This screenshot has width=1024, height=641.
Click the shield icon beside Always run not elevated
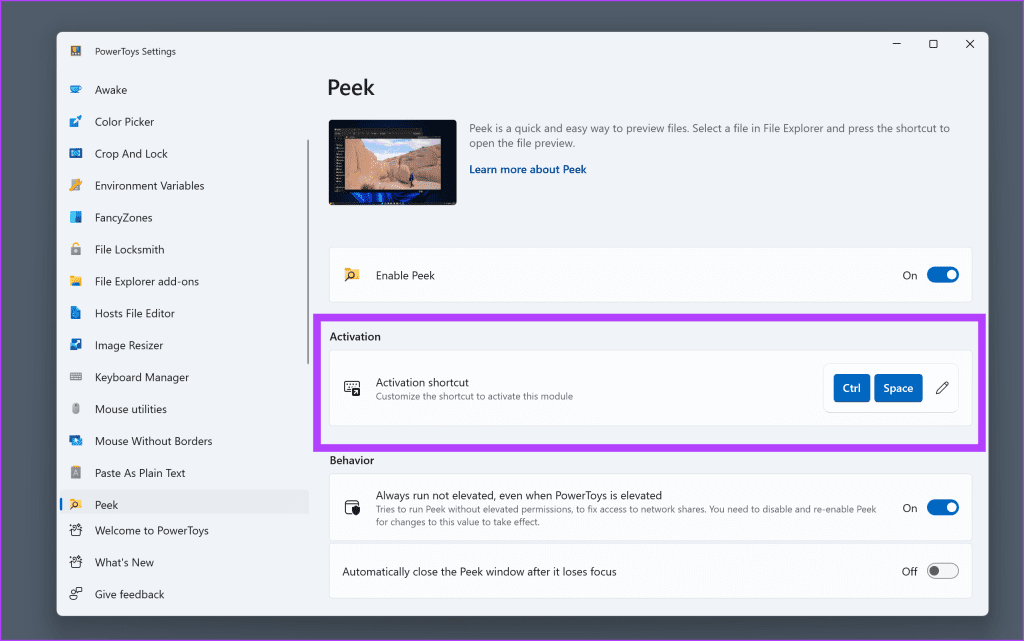click(x=352, y=508)
